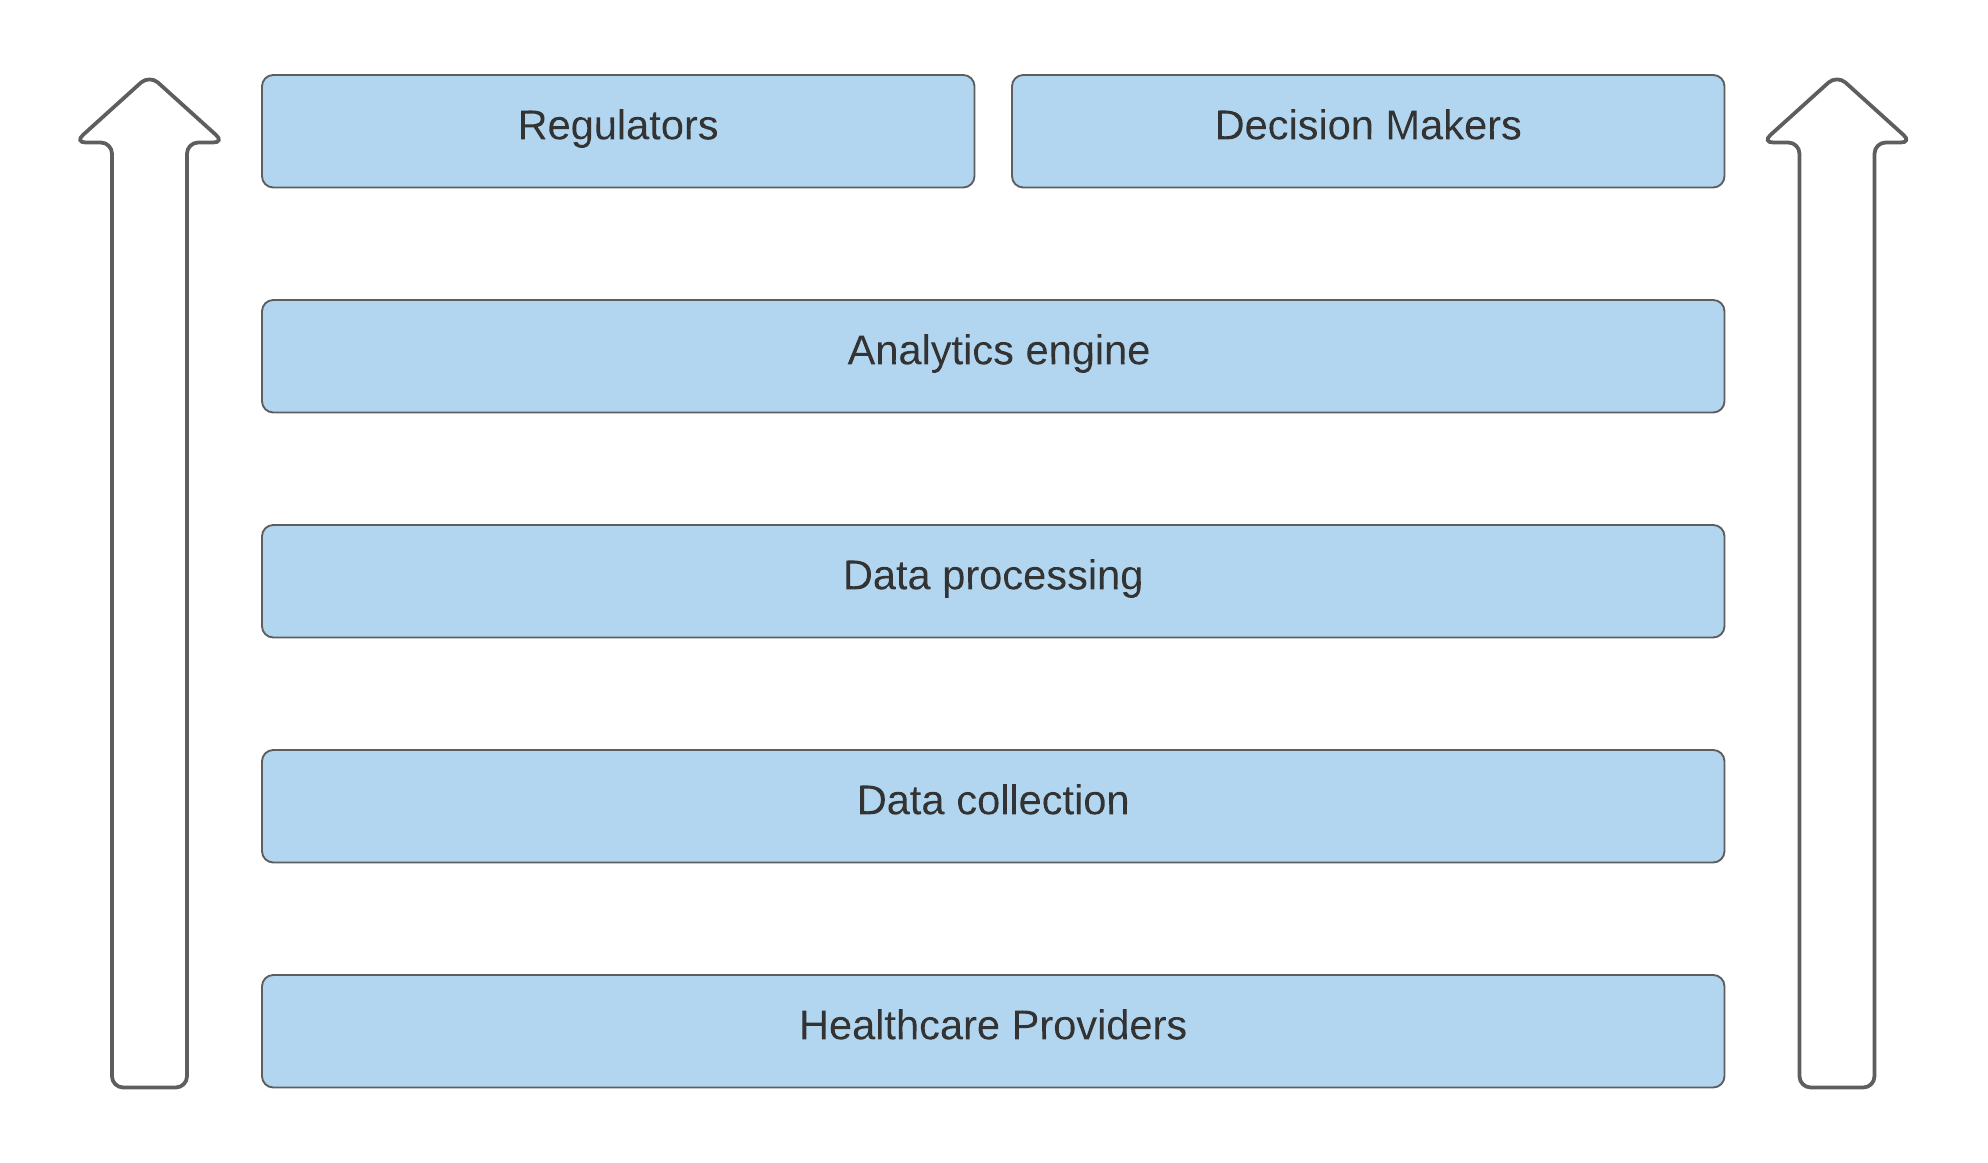Click the "Decision Makers" text label
Viewport: 1988px width, 1163px height.
pos(1368,126)
